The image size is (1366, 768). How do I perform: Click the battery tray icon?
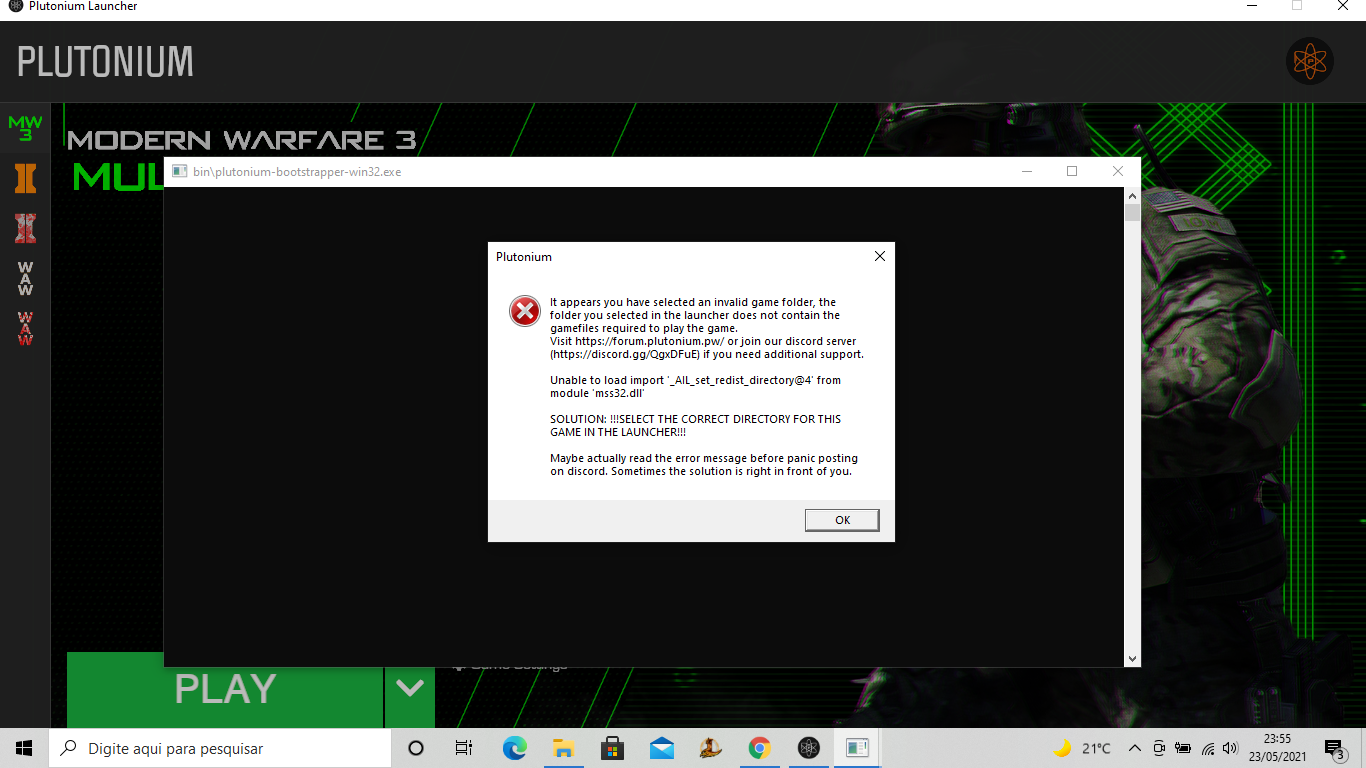1183,748
